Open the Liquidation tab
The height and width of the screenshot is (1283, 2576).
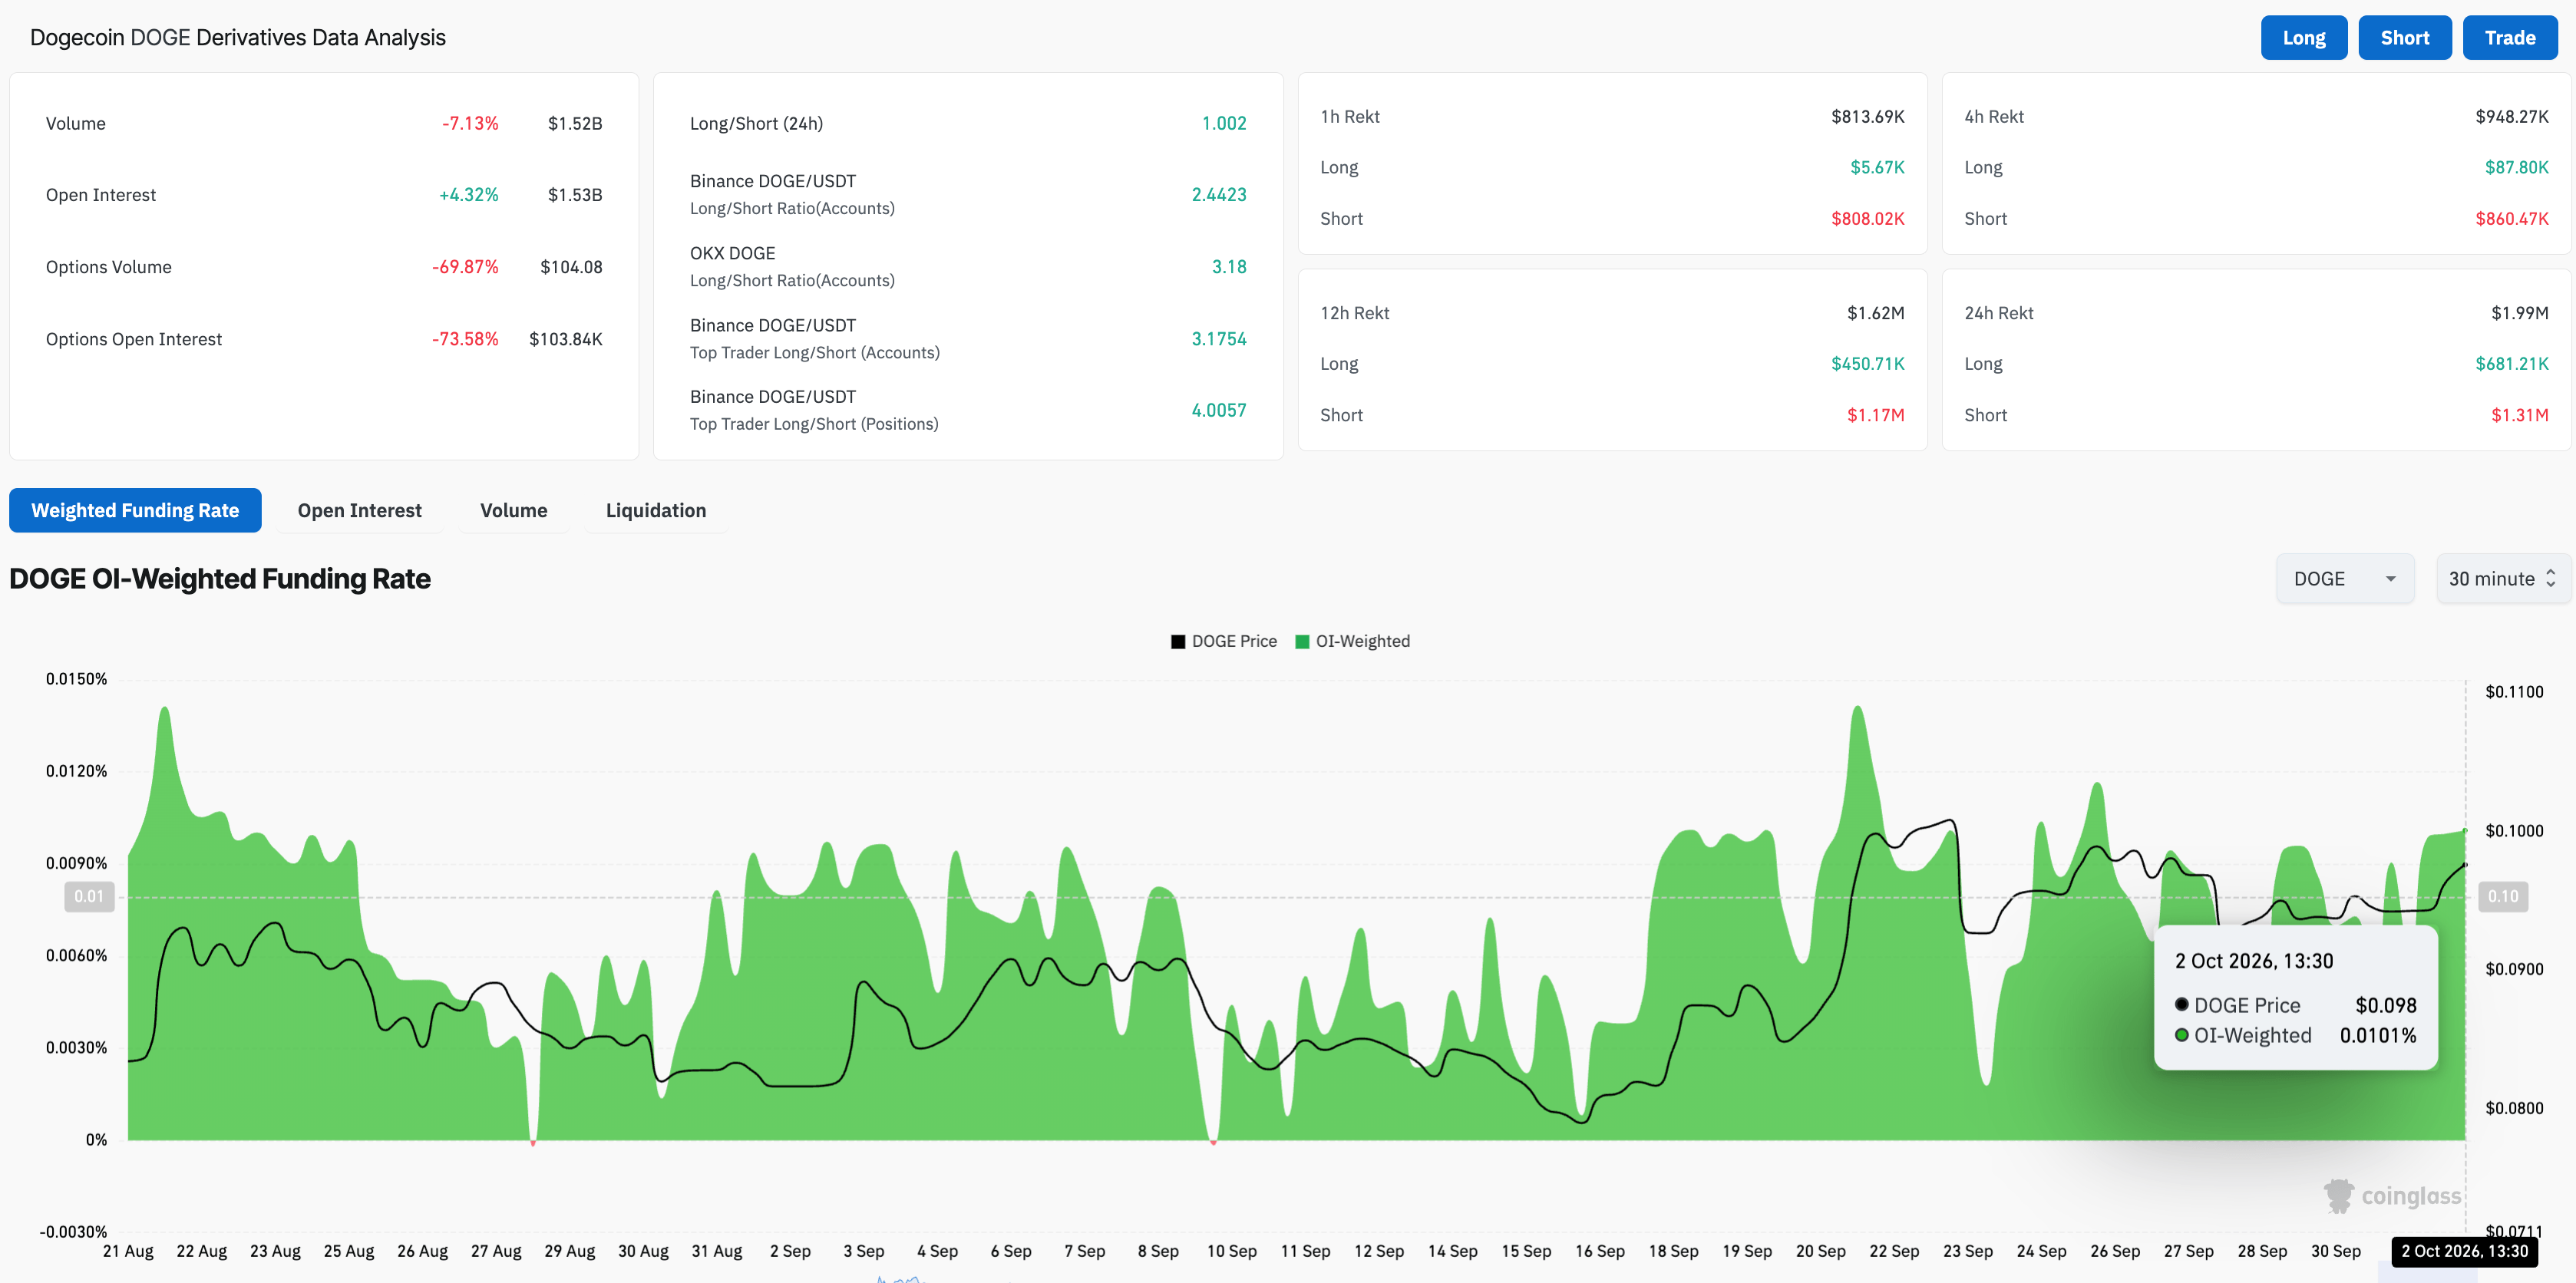coord(656,510)
